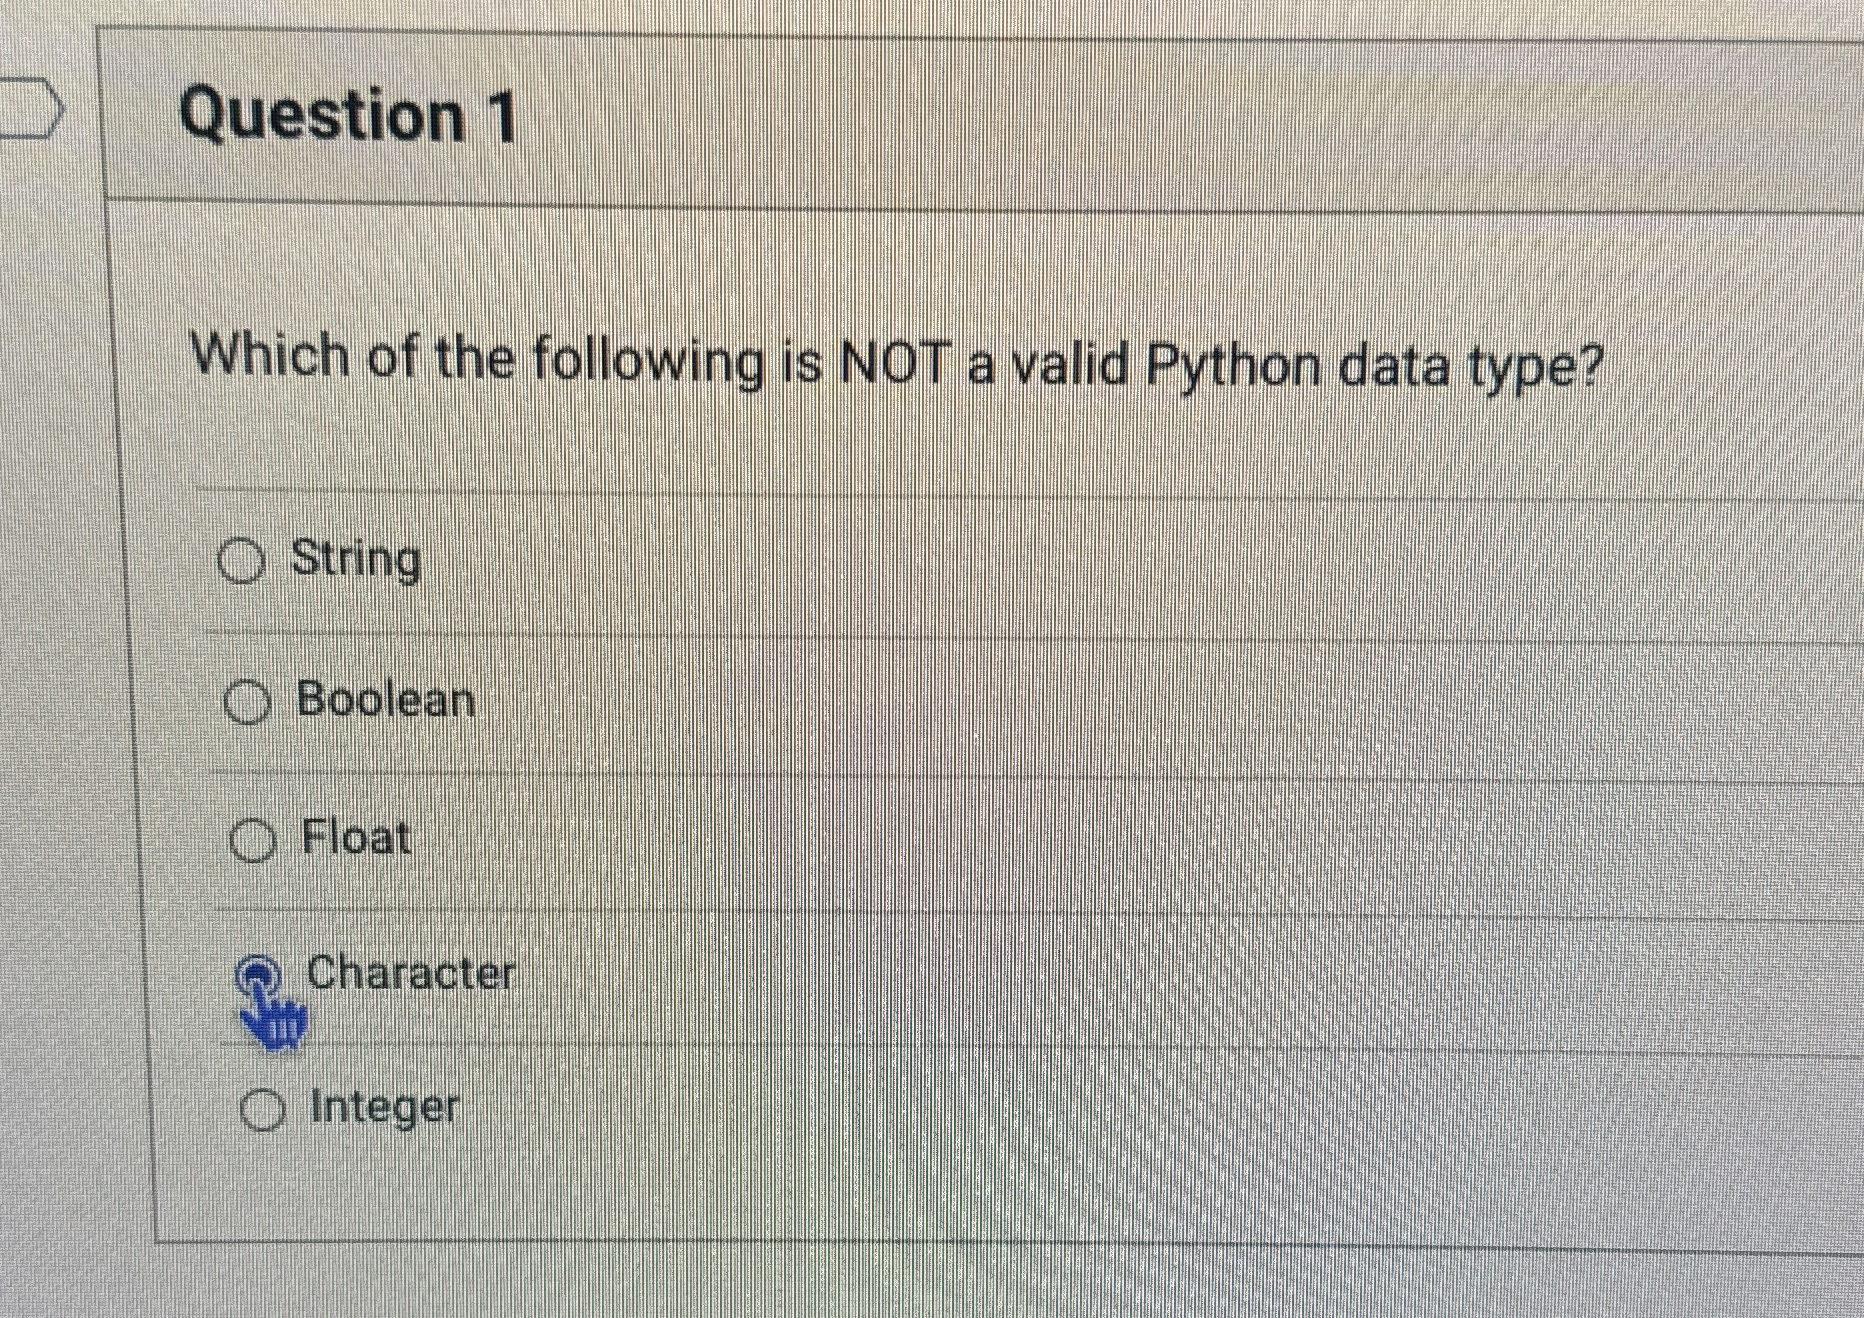Click the Boolean option label text
The image size is (1864, 1318).
tap(386, 701)
